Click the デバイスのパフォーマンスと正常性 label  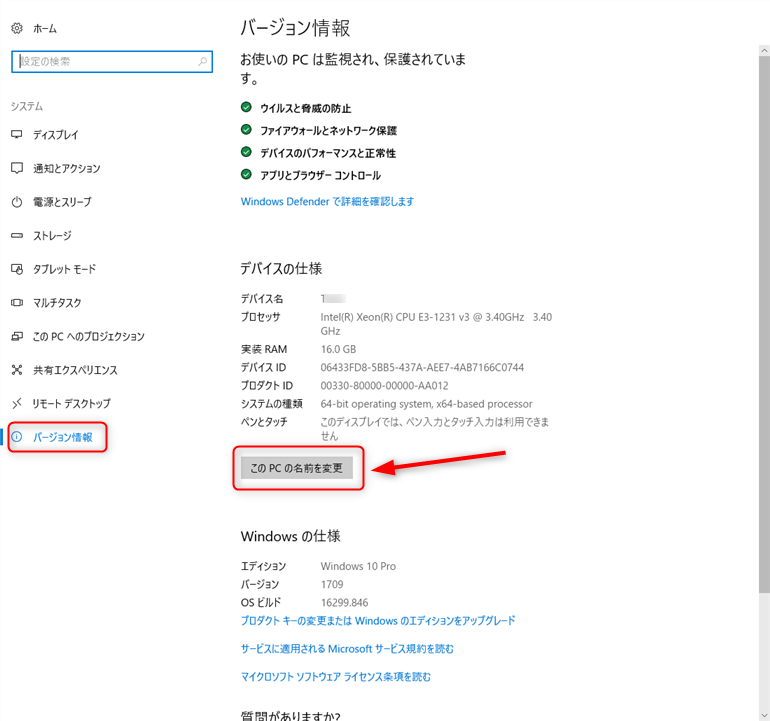pyautogui.click(x=328, y=153)
